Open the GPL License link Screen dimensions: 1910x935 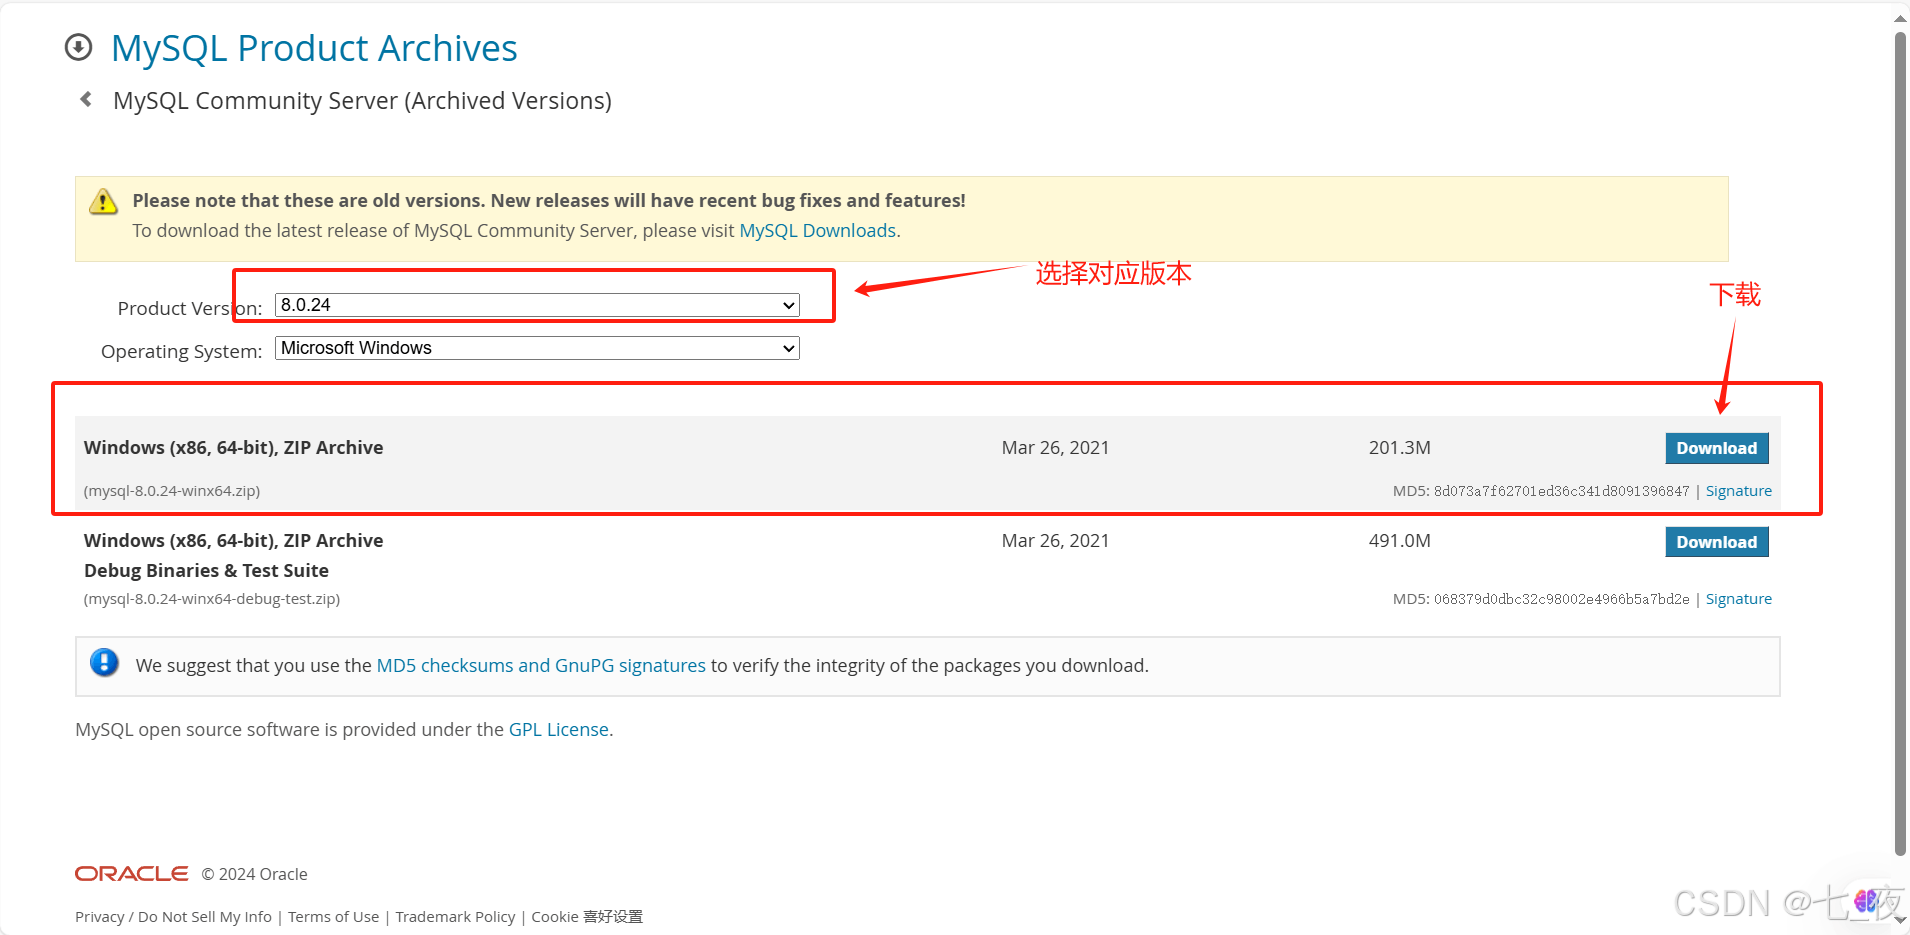pyautogui.click(x=558, y=730)
